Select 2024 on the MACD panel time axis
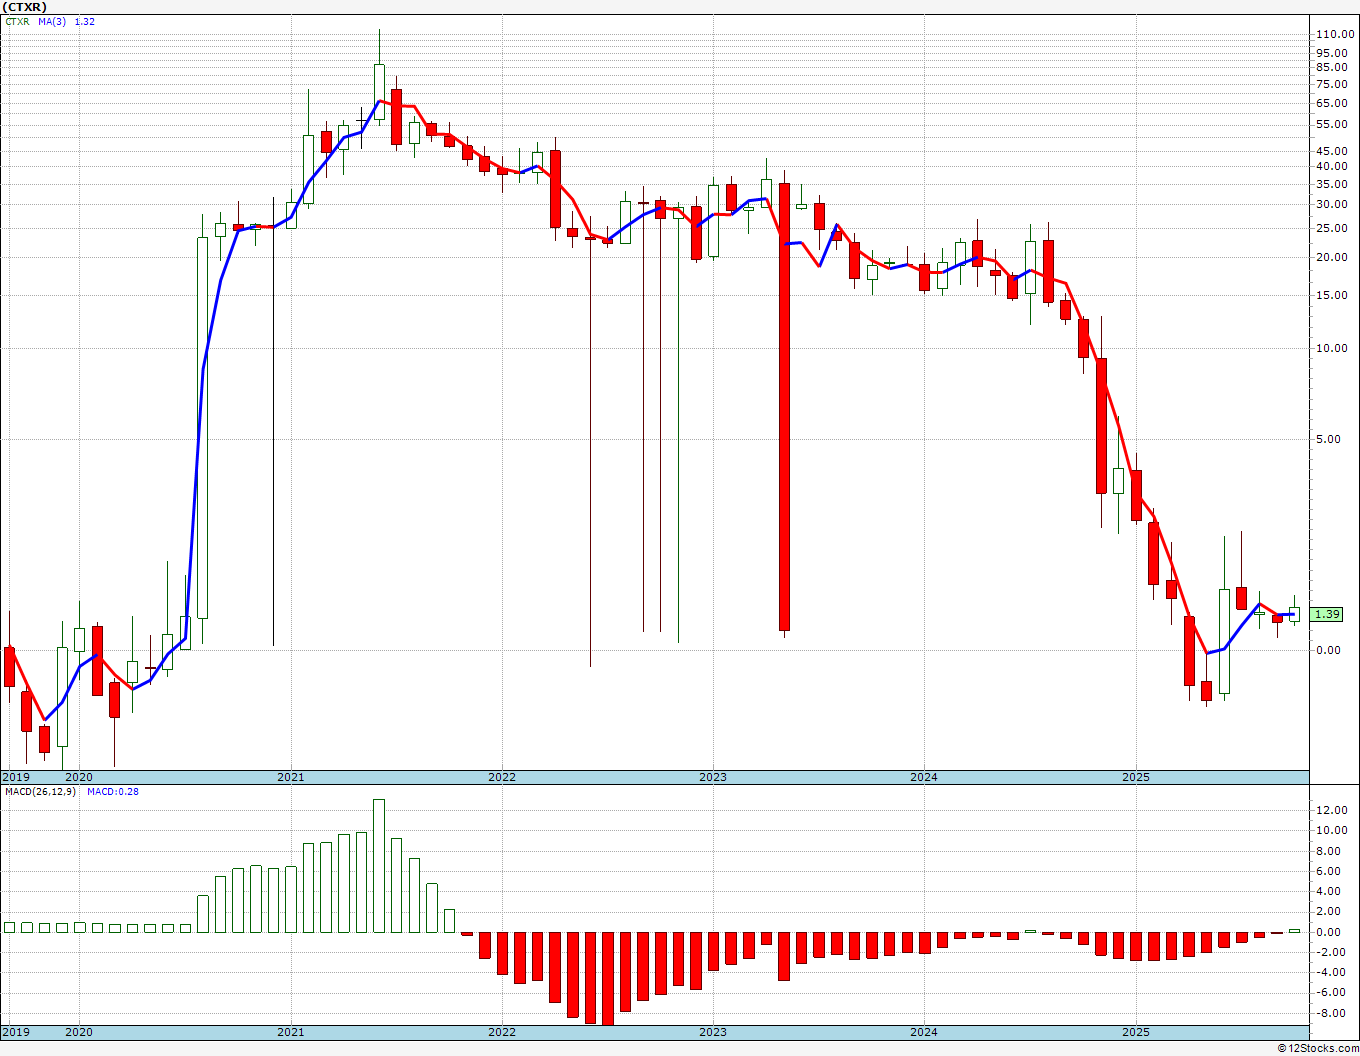 click(x=924, y=1032)
